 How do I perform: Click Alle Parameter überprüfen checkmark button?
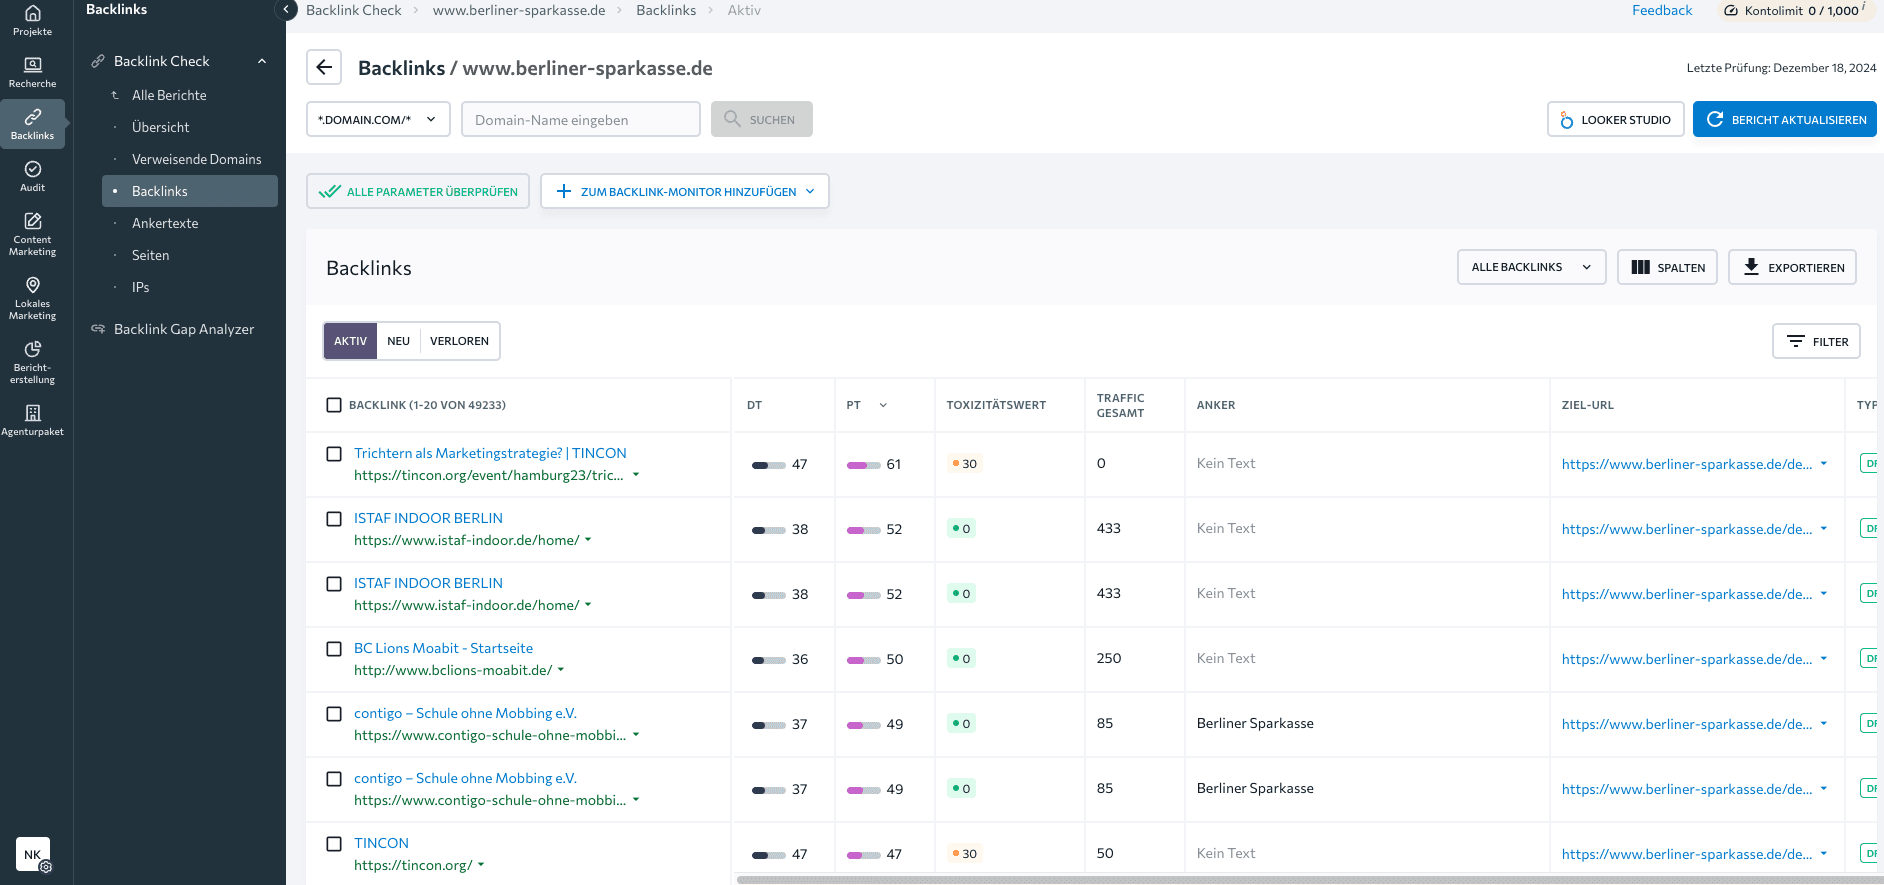(x=418, y=191)
